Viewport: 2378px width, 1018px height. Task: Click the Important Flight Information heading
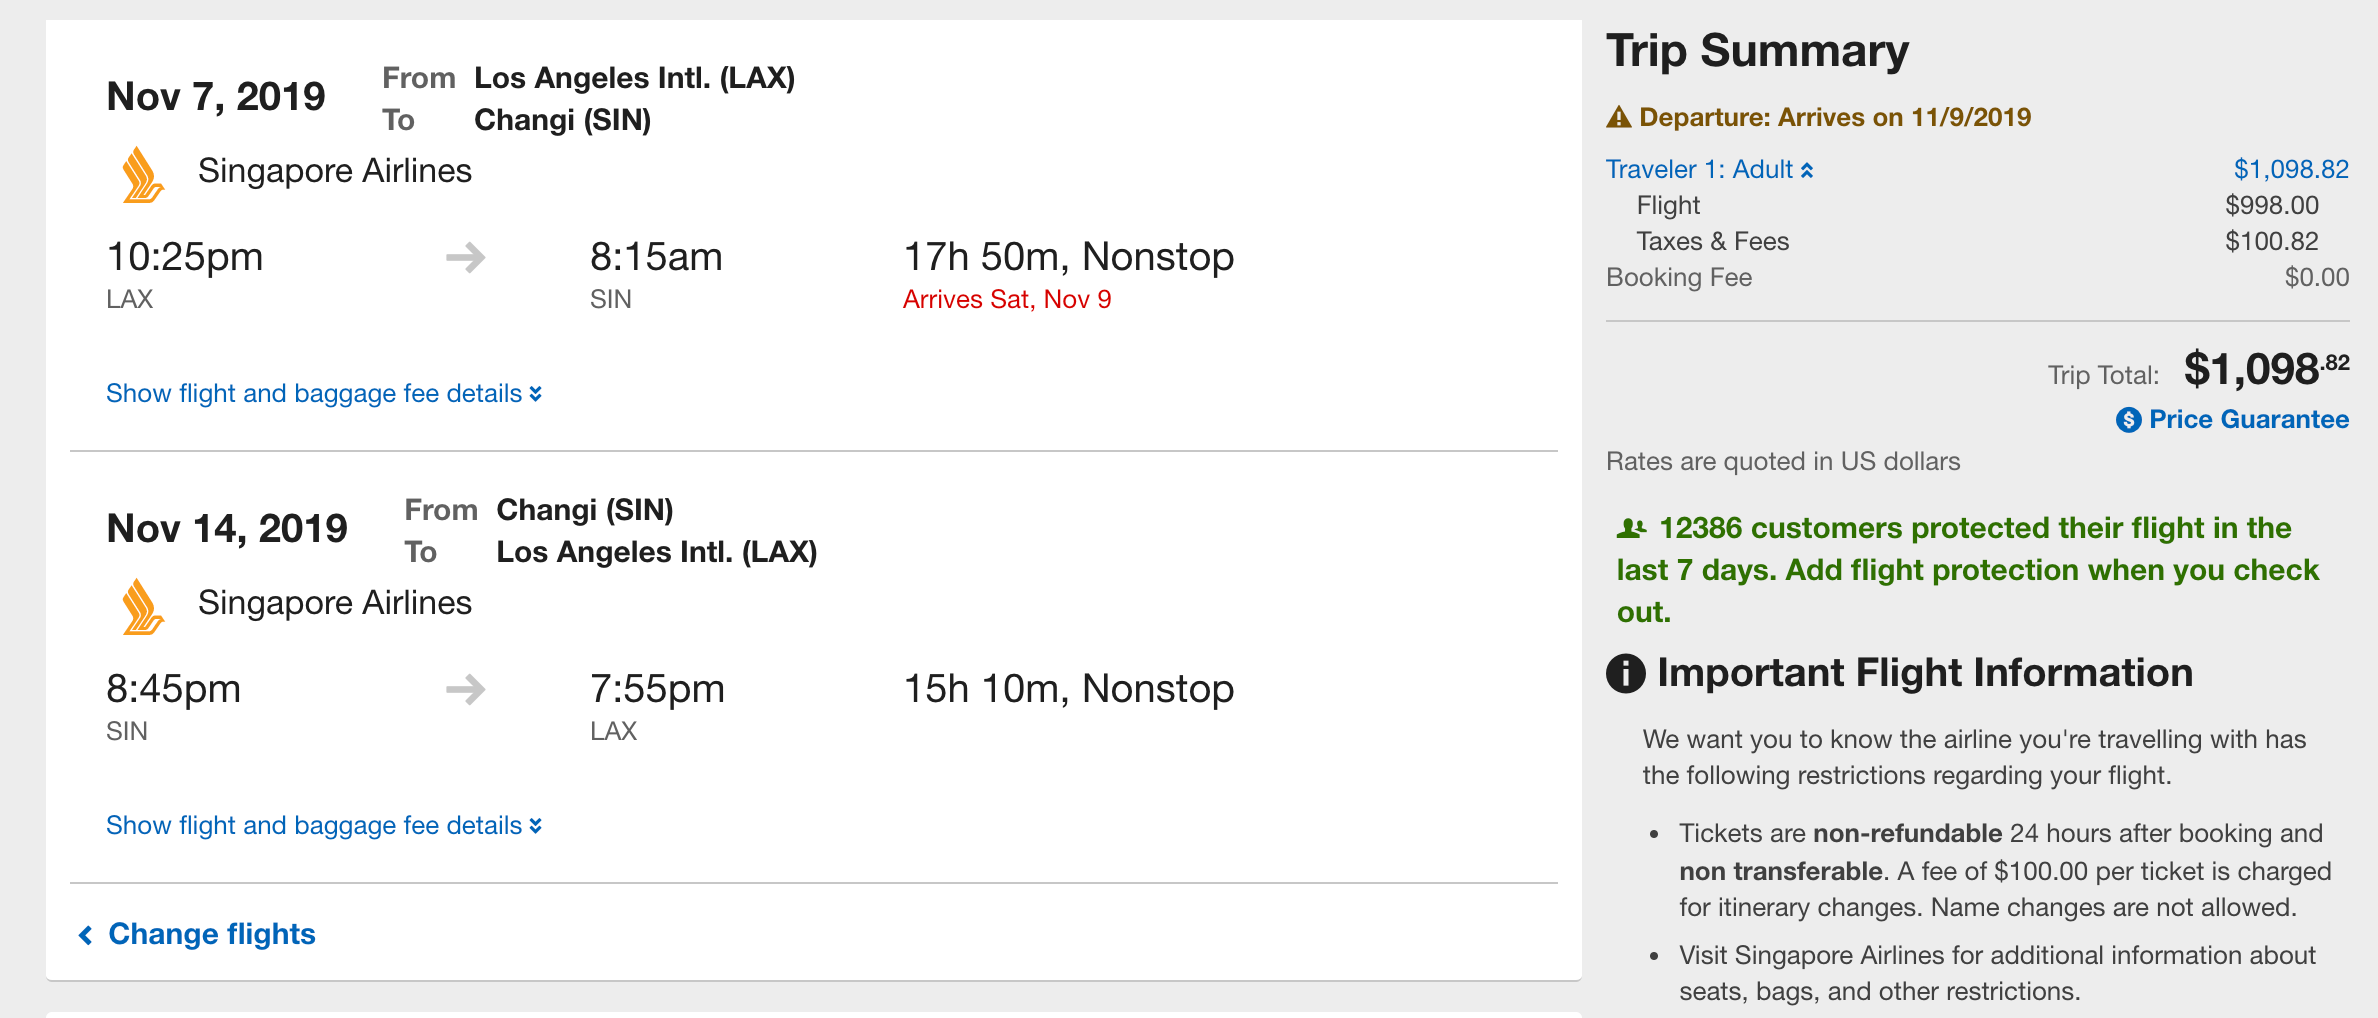[x=1924, y=673]
